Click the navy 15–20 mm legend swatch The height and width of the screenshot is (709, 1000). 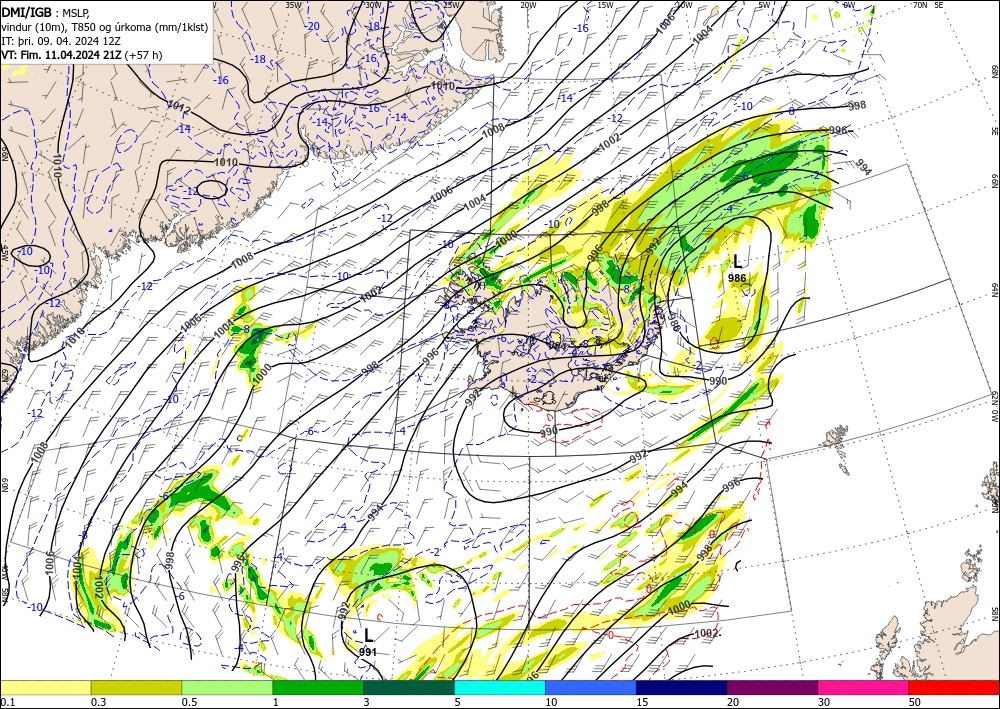(682, 687)
